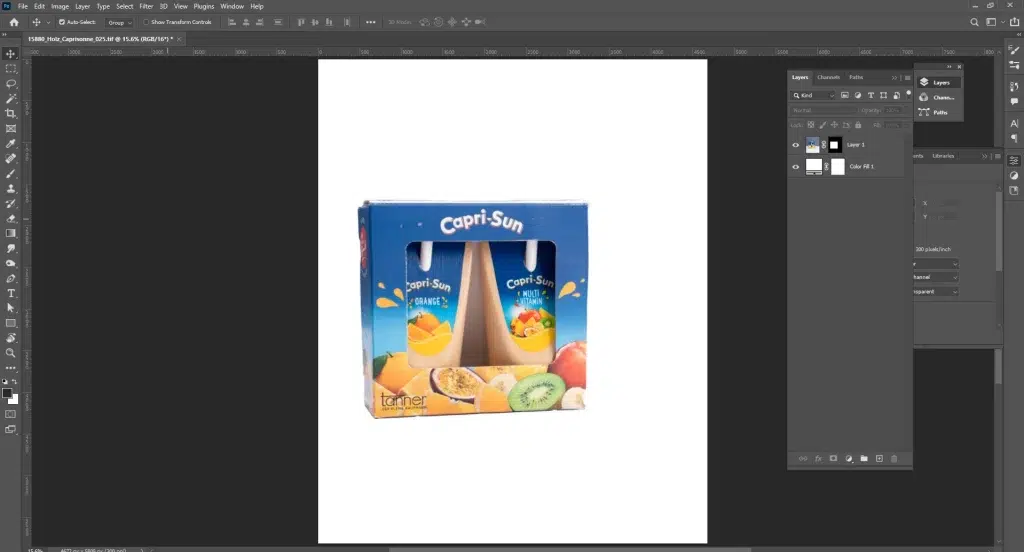Toggle the Auto-Select checkbox
Screen dimensions: 1024x552
(62, 22)
